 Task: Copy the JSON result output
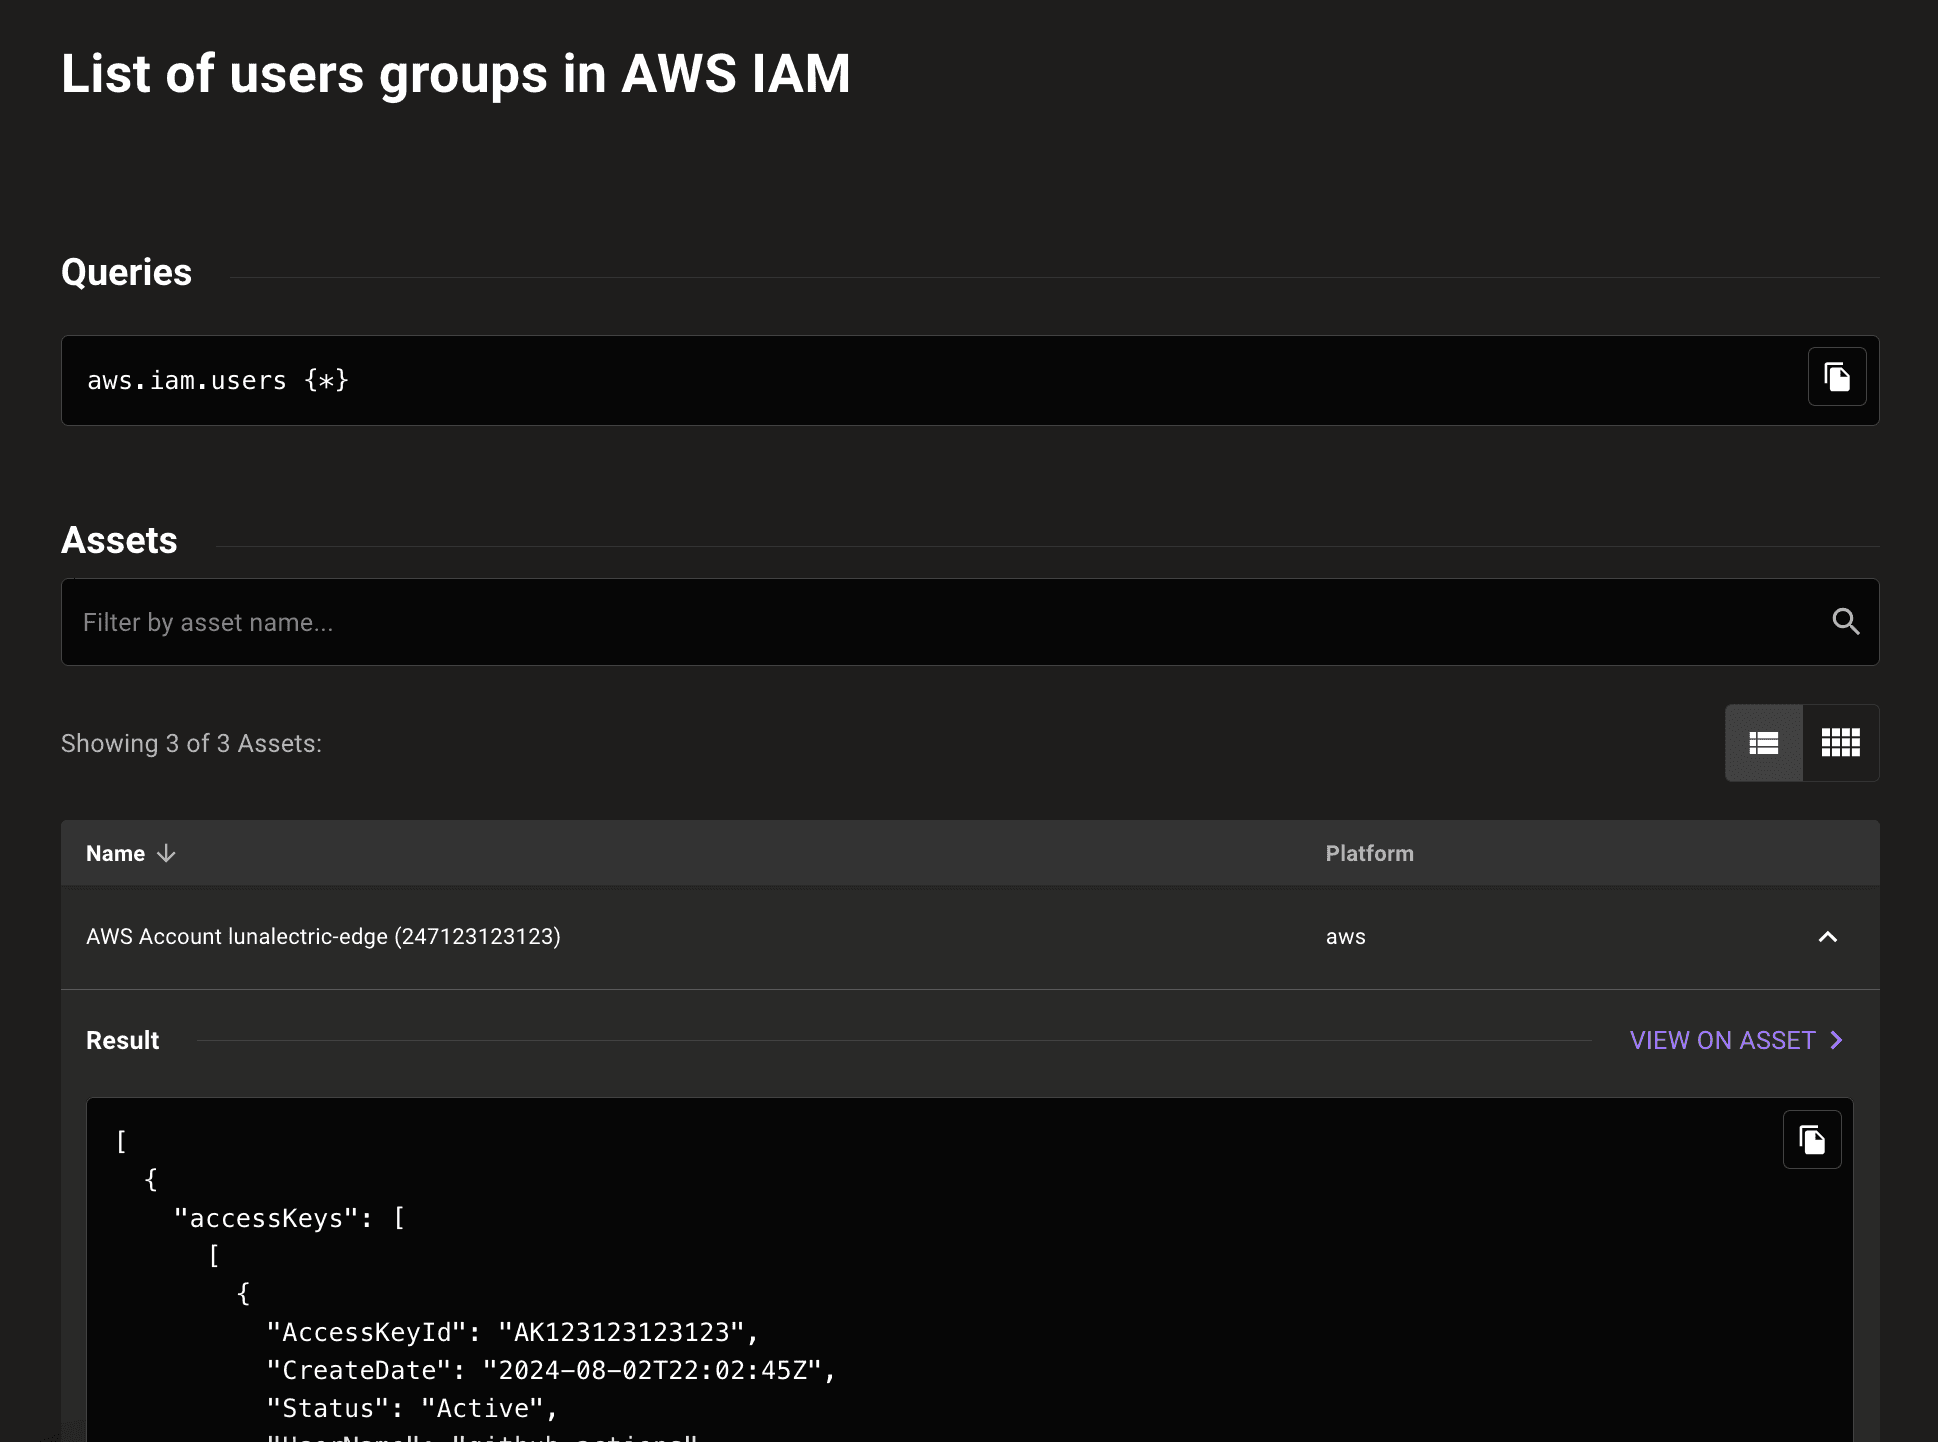(x=1812, y=1140)
